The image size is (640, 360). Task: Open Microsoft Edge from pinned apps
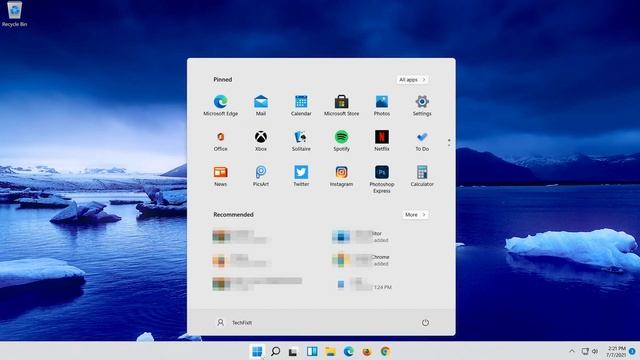(220, 105)
